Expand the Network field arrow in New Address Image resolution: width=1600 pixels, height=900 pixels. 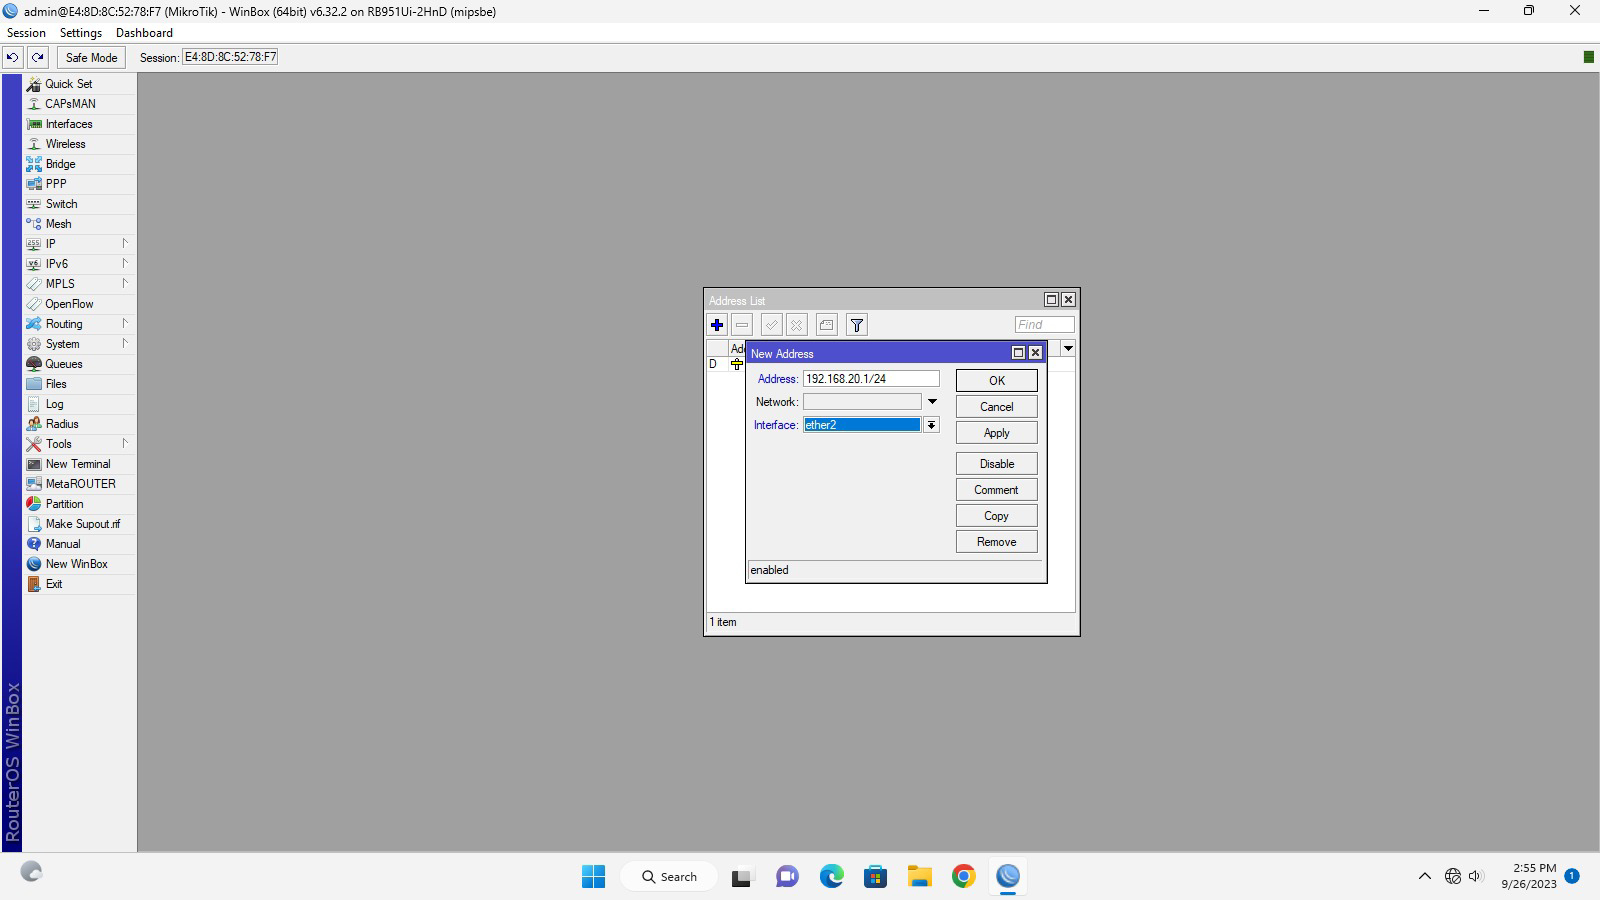(932, 402)
